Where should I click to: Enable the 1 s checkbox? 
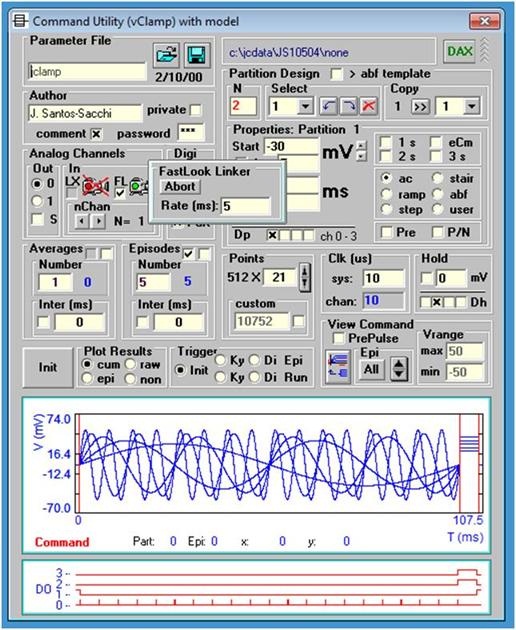[386, 142]
